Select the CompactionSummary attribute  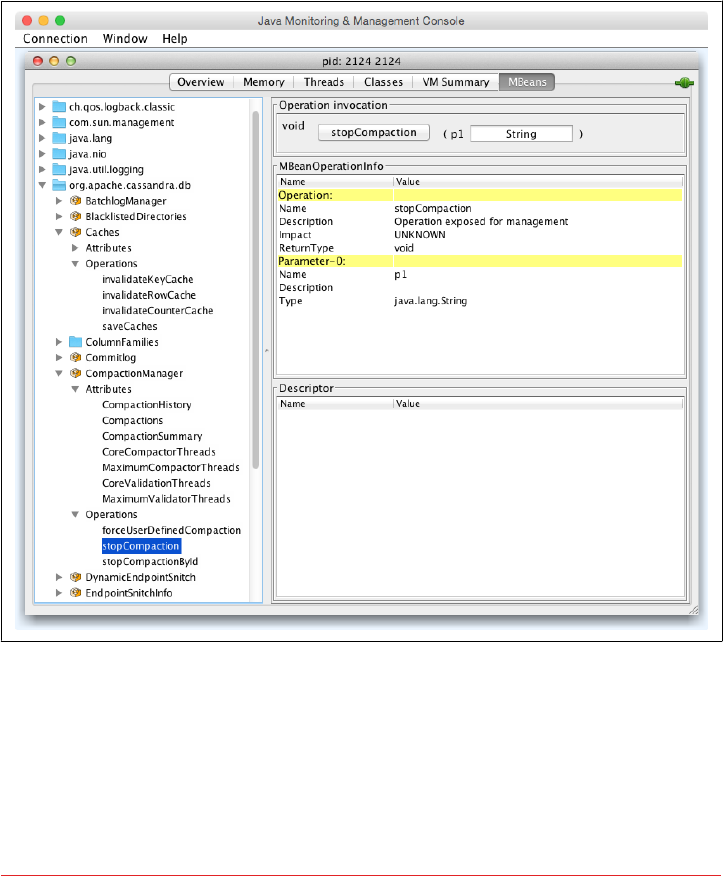coord(152,436)
